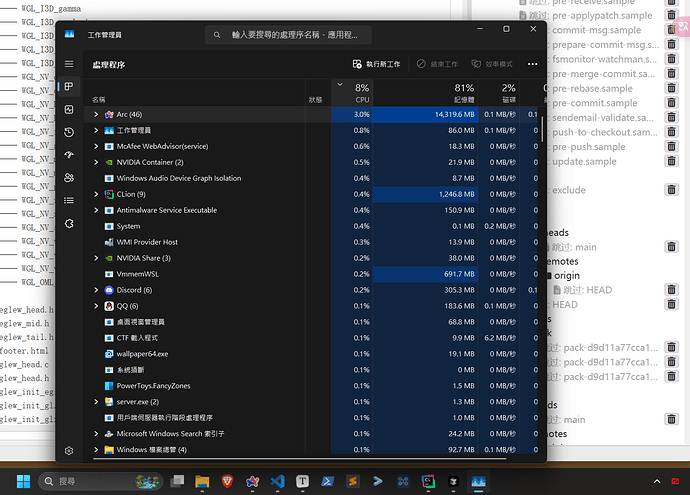This screenshot has height=495, width=690.
Task: Delete pre-rebase.sample via its trash icon
Action: (x=671, y=88)
